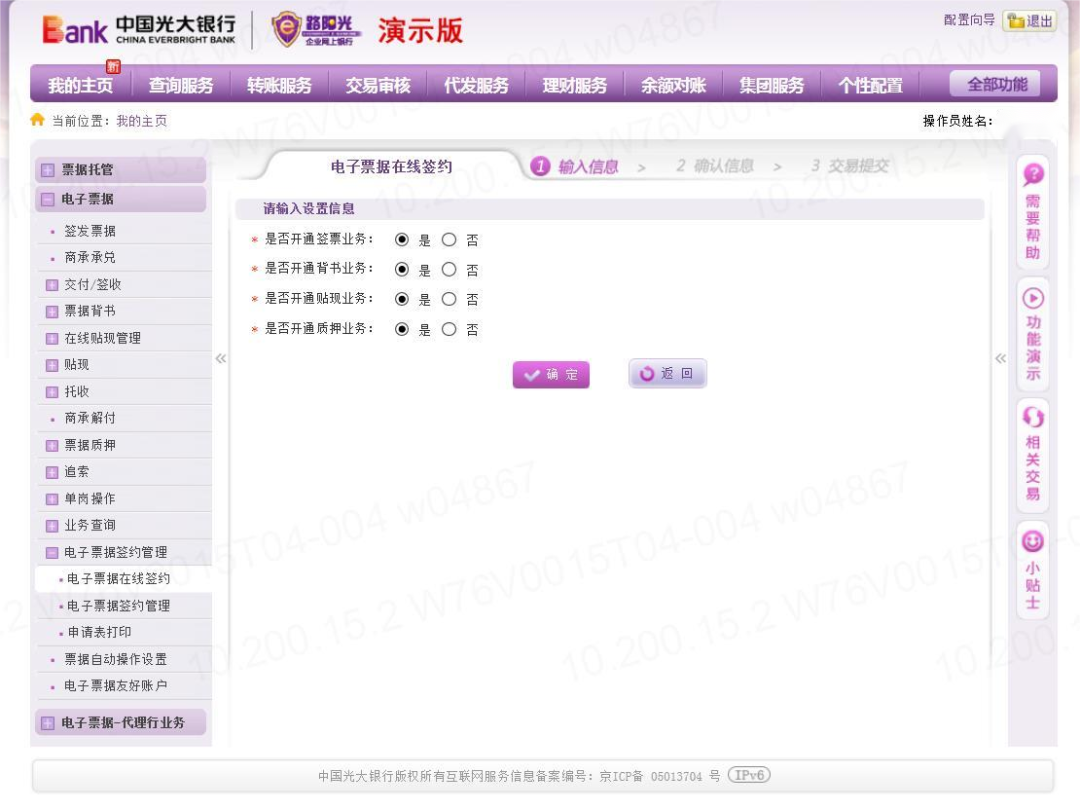Click the IPv6 badge in footer
Image resolution: width=1080 pixels, height=810 pixels.
click(x=749, y=775)
